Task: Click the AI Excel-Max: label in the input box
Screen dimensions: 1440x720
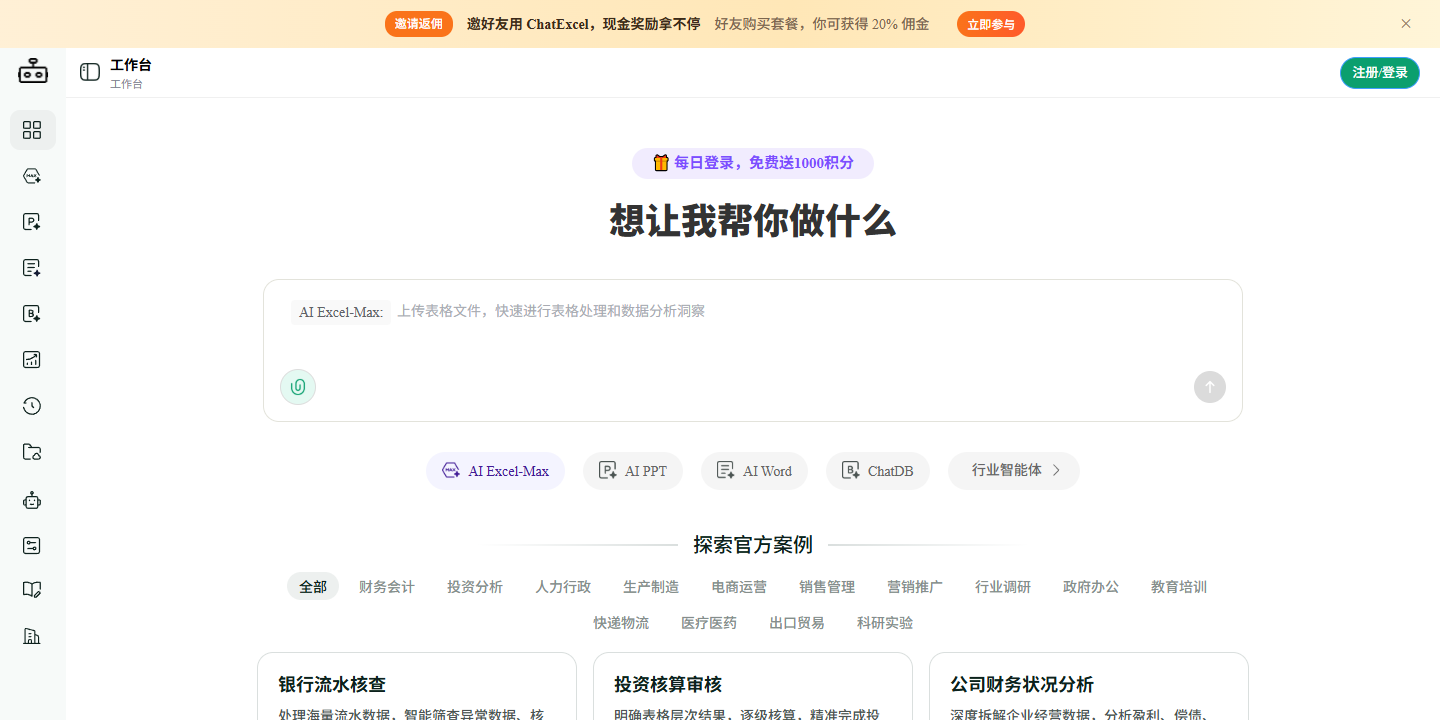Action: [x=341, y=312]
